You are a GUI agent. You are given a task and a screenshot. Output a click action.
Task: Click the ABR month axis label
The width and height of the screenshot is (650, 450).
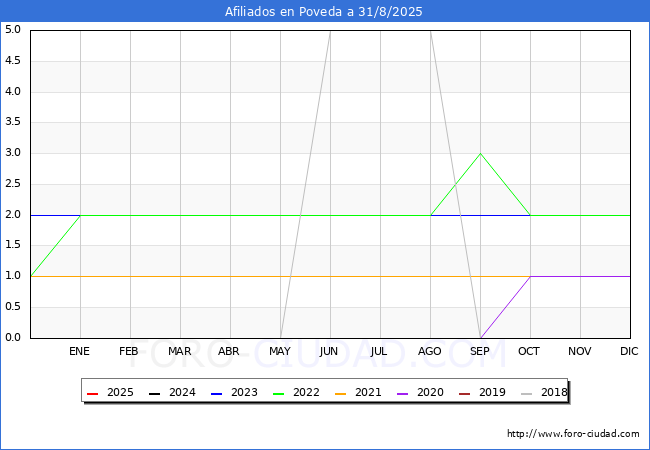(x=230, y=351)
